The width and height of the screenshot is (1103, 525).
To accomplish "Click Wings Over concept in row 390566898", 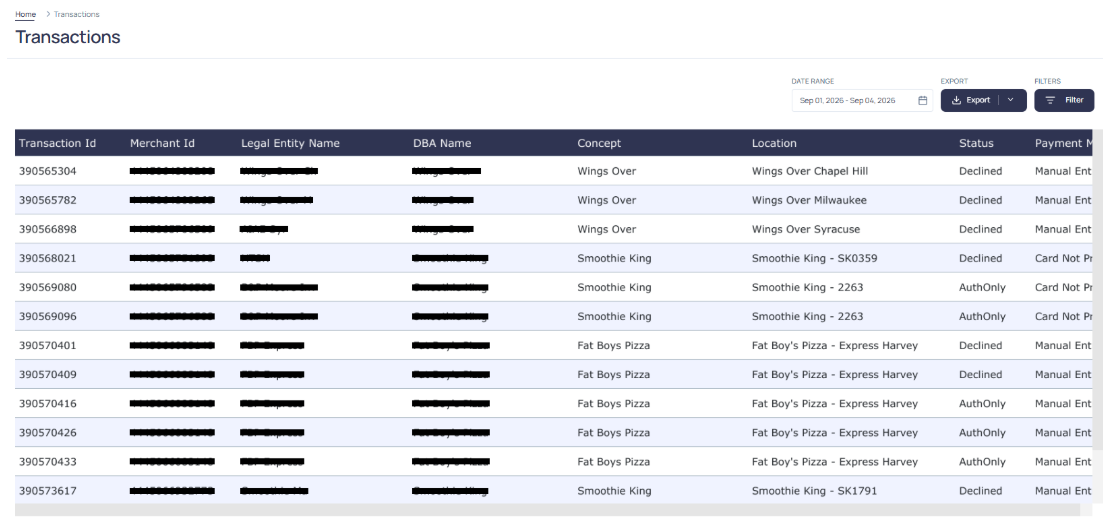I will (x=606, y=229).
